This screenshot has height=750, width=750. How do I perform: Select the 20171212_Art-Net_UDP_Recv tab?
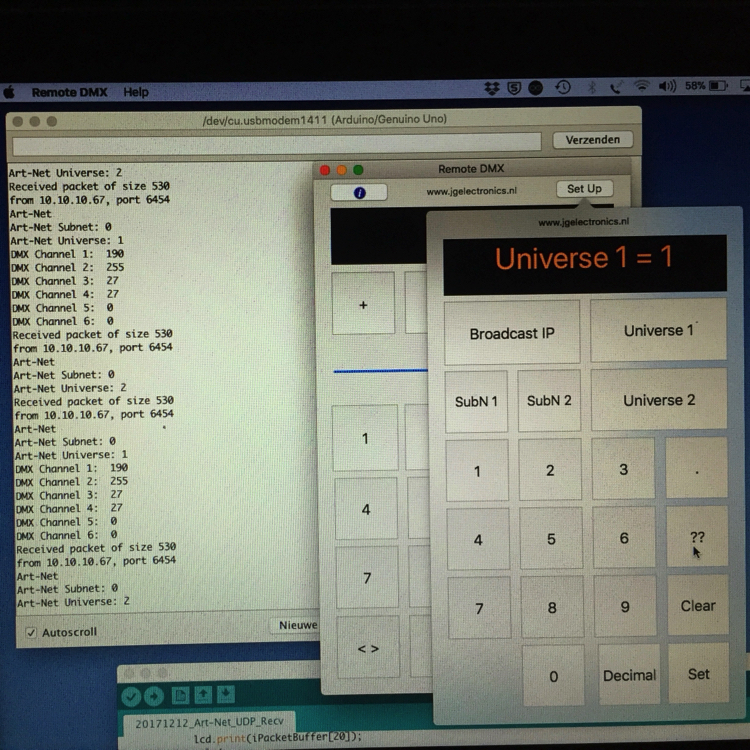[209, 722]
